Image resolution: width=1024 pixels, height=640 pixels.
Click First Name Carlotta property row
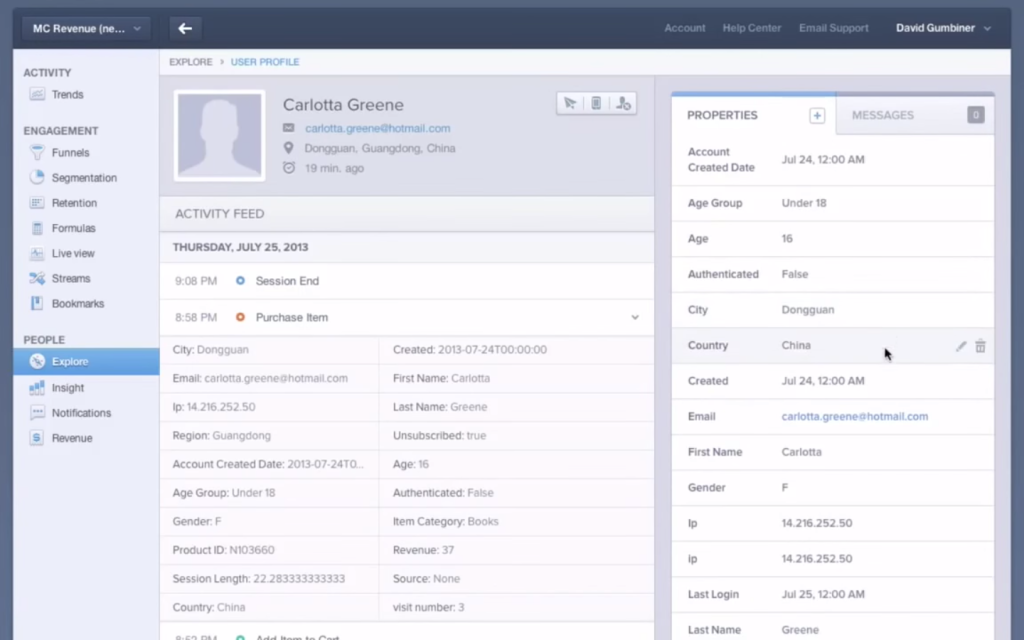point(833,452)
